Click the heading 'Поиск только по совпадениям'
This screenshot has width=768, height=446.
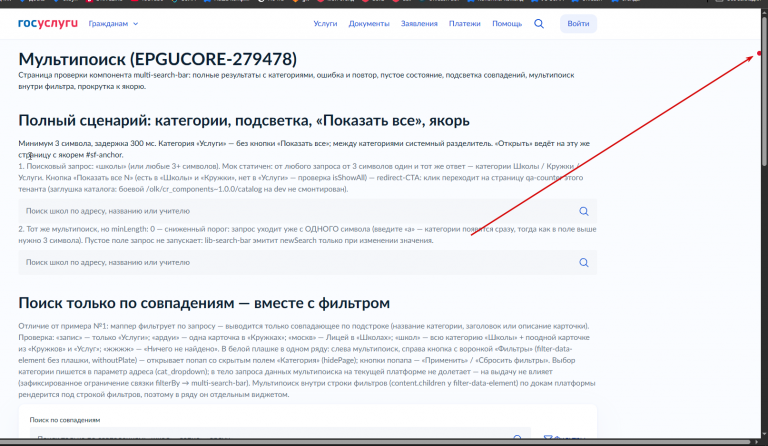coord(204,303)
